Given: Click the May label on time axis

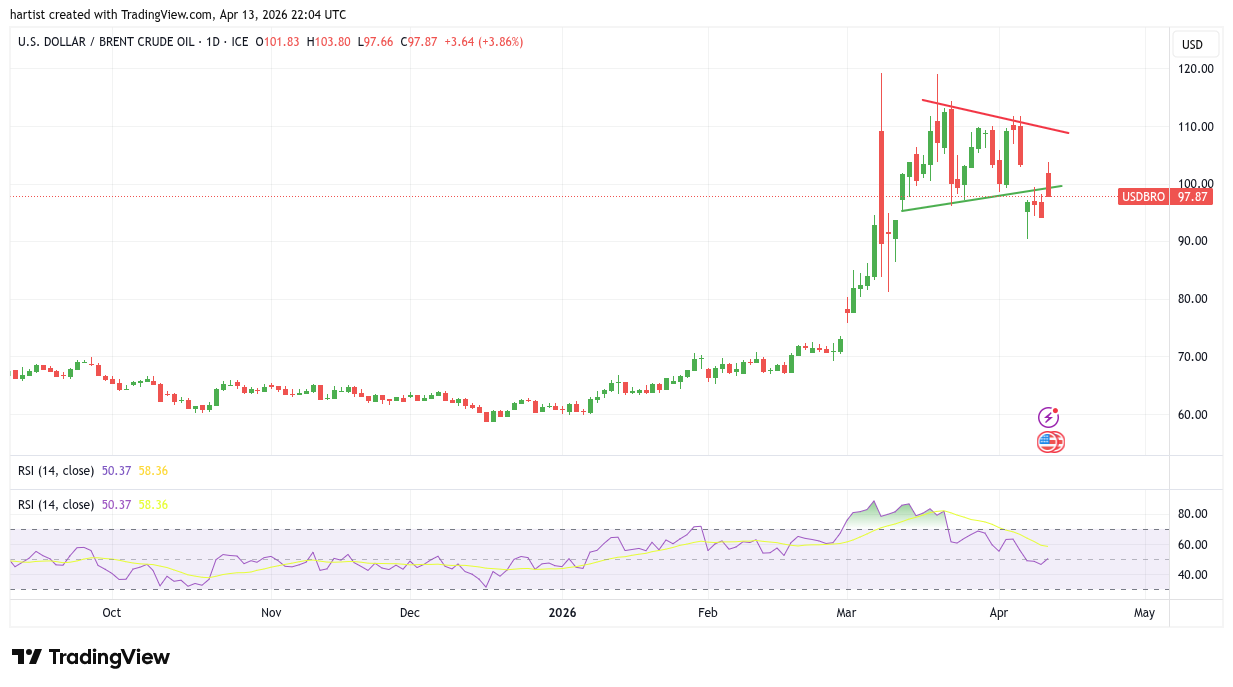Looking at the screenshot, I should point(1145,613).
